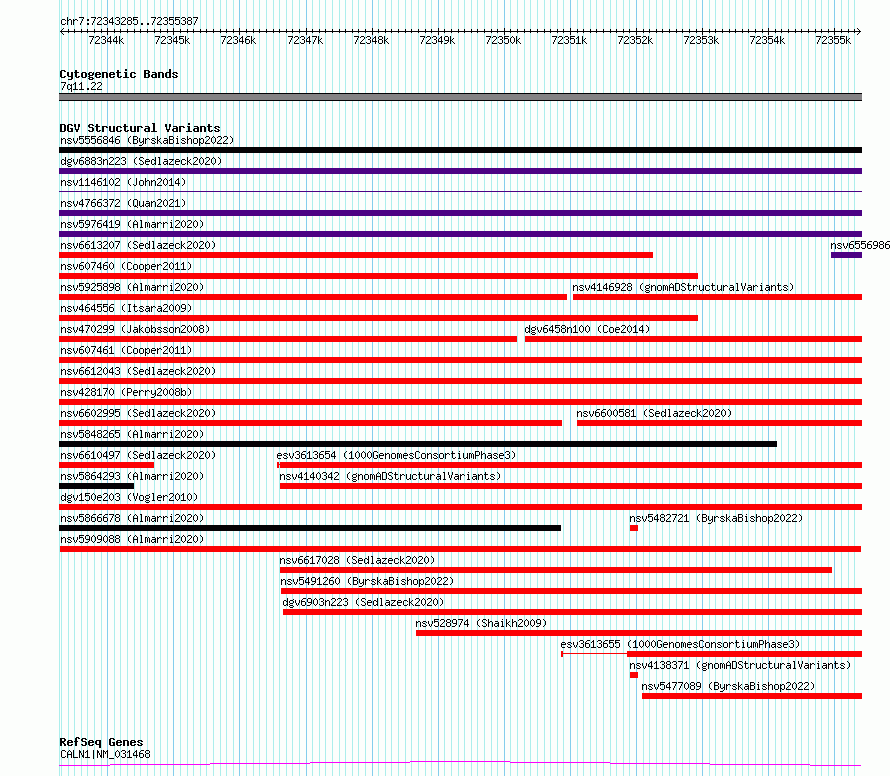The image size is (890, 776).
Task: Click nsv5491260 (ByrskaBishop2022) label
Action: 367,581
